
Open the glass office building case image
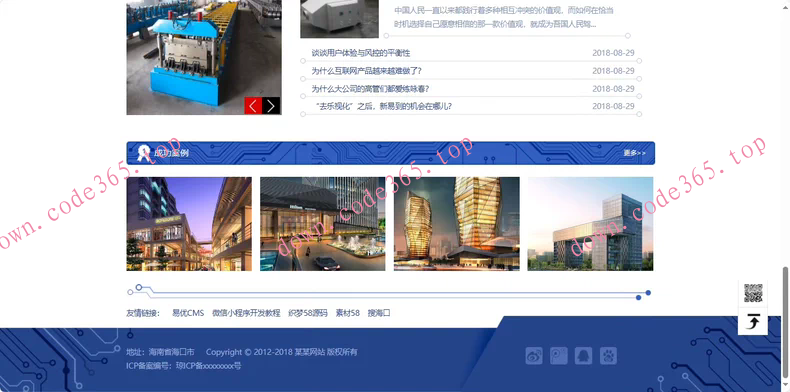pos(590,224)
